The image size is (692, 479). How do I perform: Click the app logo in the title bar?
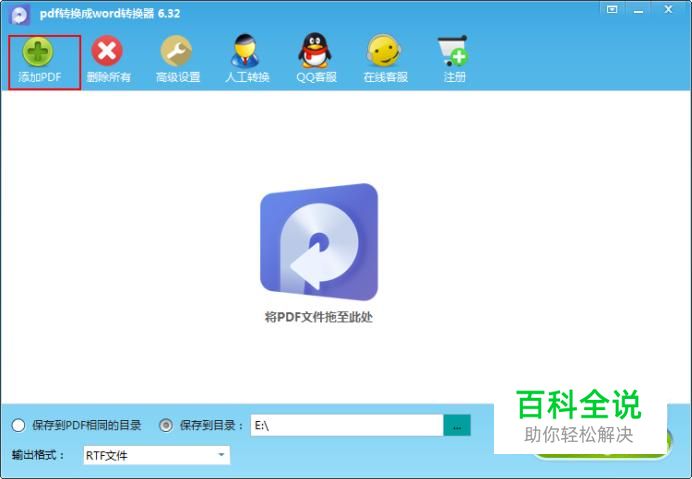coord(19,14)
